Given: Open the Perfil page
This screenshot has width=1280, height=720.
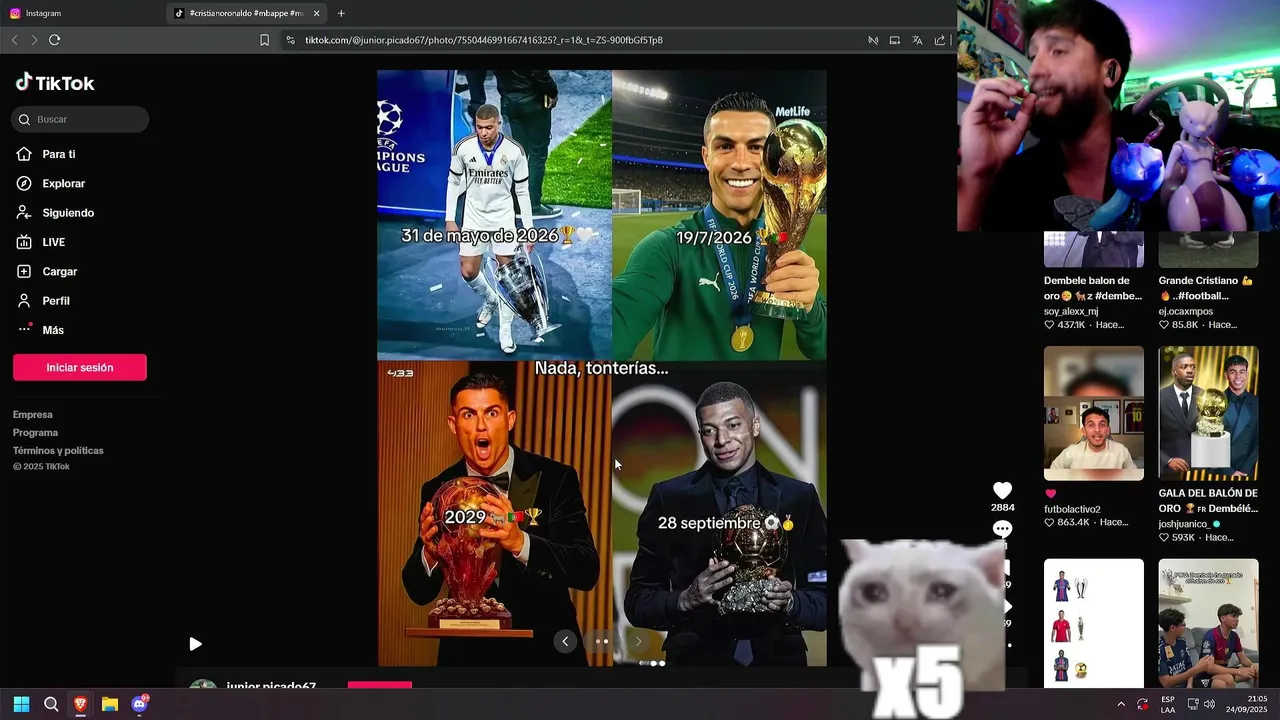Looking at the screenshot, I should click(56, 301).
